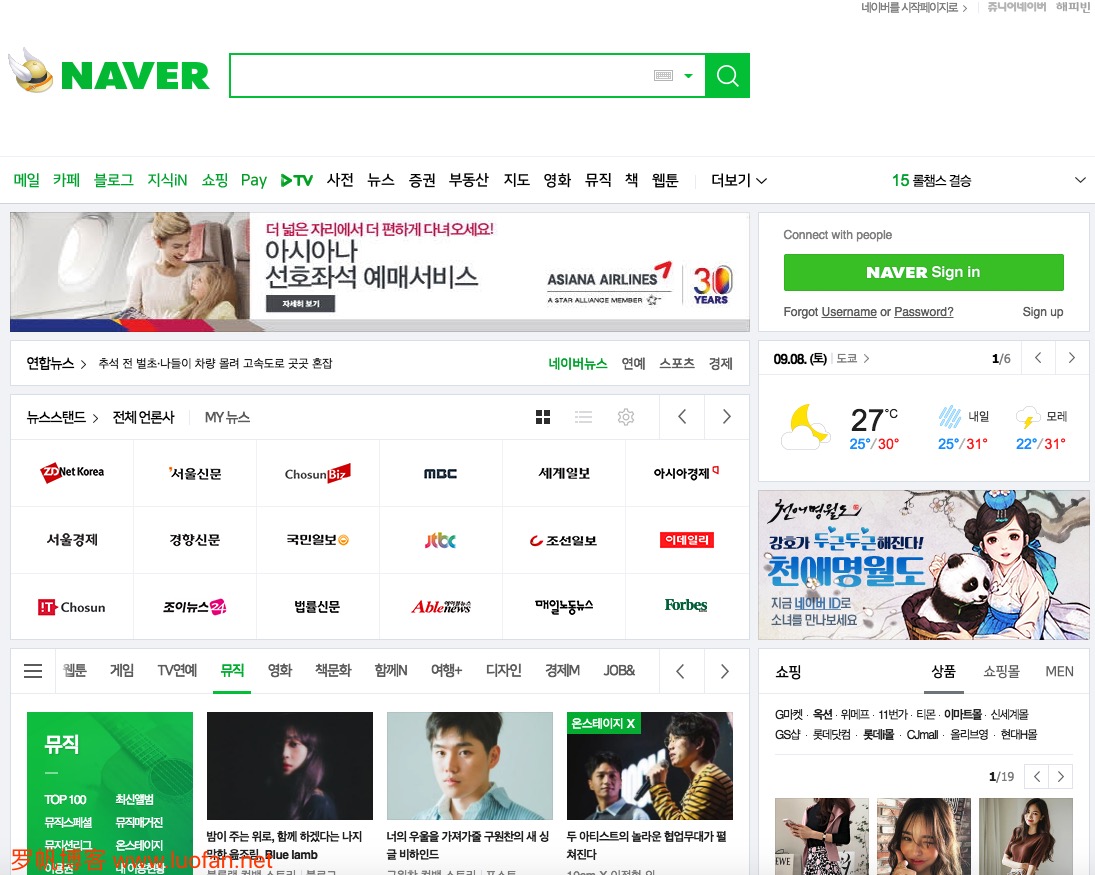The height and width of the screenshot is (875, 1095).
Task: Open Able News logo
Action: click(441, 607)
